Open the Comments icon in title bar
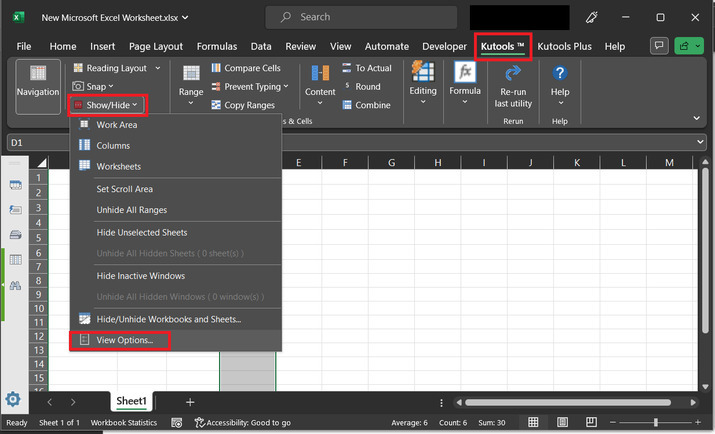The height and width of the screenshot is (434, 715). coord(659,46)
